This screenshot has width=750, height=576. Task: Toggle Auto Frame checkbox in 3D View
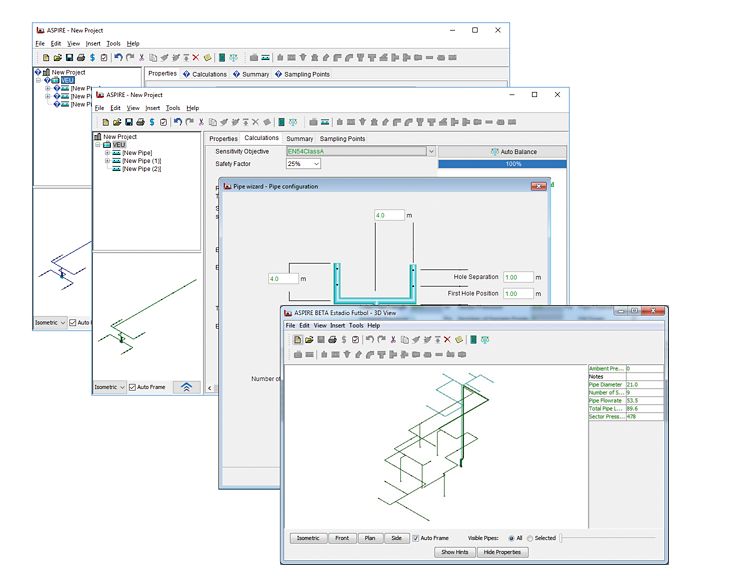click(416, 538)
